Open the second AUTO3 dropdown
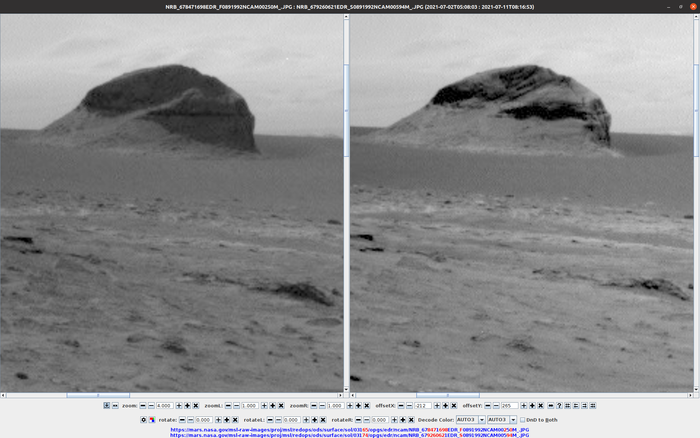The height and width of the screenshot is (438, 700). tap(501, 419)
